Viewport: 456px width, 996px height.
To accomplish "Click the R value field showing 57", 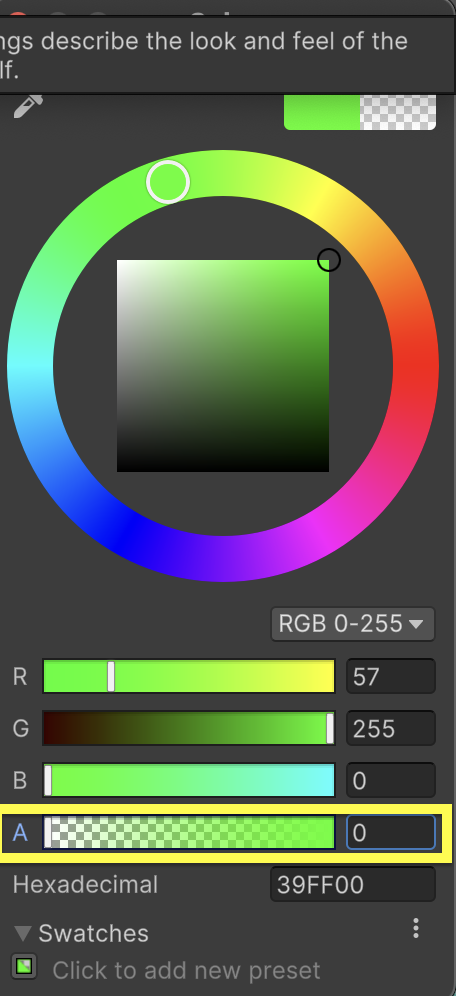I will [x=391, y=676].
